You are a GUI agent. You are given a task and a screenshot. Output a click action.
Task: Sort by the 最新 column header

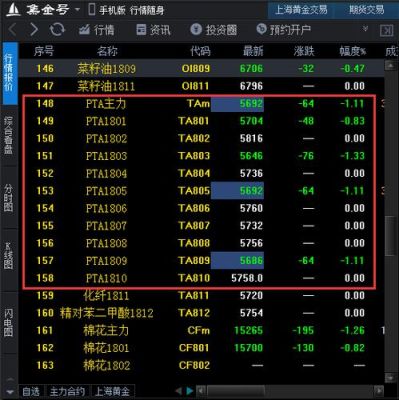[x=253, y=51]
